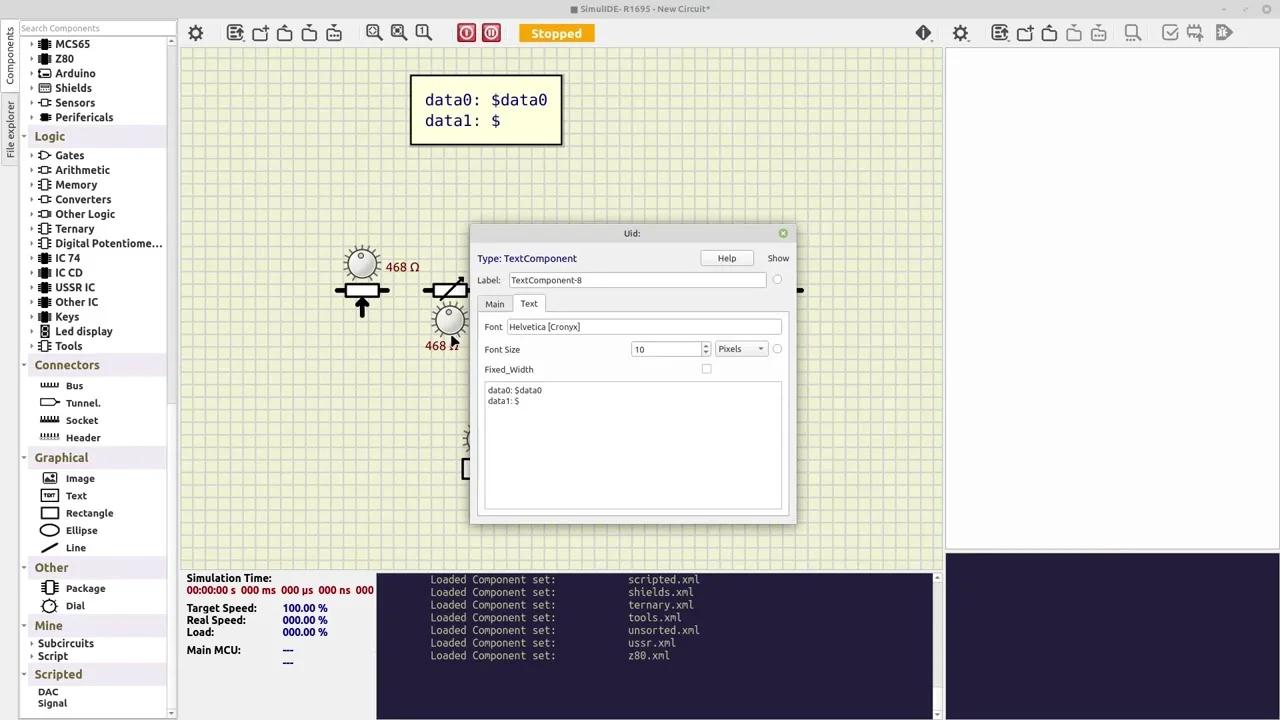Expand Gates tree item
This screenshot has width=1280, height=720.
[32, 155]
